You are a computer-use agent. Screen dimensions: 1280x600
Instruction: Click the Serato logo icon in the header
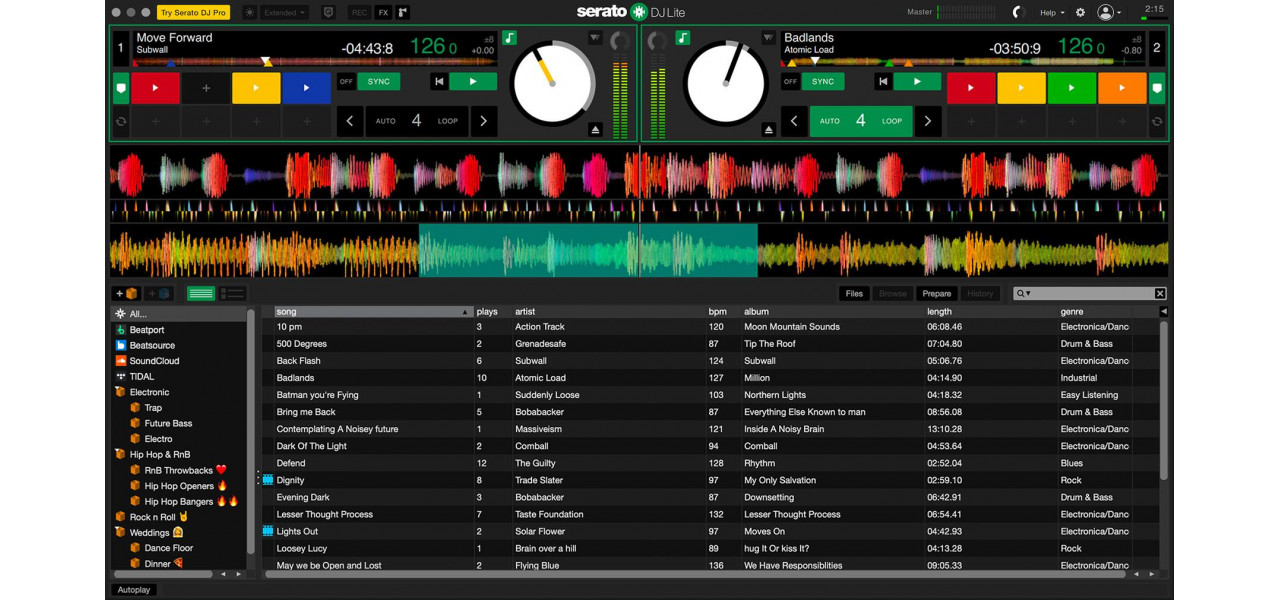tap(639, 12)
